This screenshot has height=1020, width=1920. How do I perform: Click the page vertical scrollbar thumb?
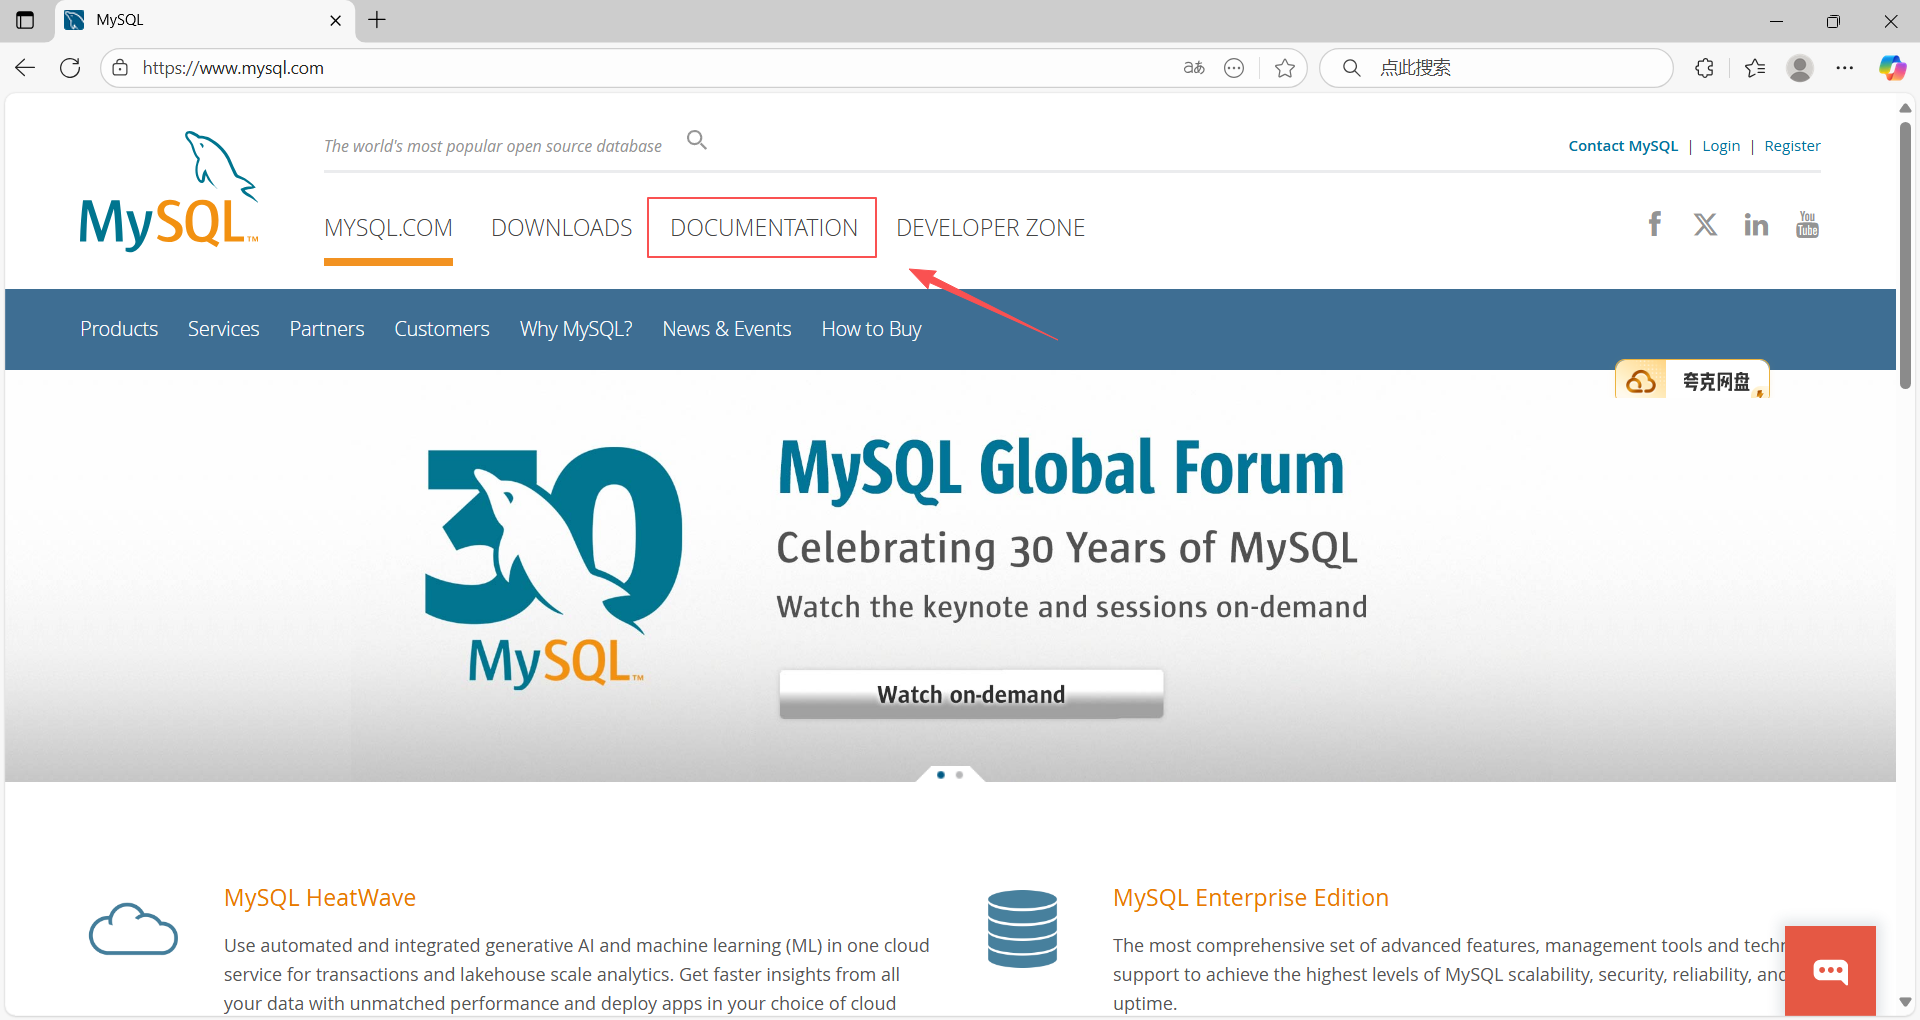pyautogui.click(x=1905, y=255)
